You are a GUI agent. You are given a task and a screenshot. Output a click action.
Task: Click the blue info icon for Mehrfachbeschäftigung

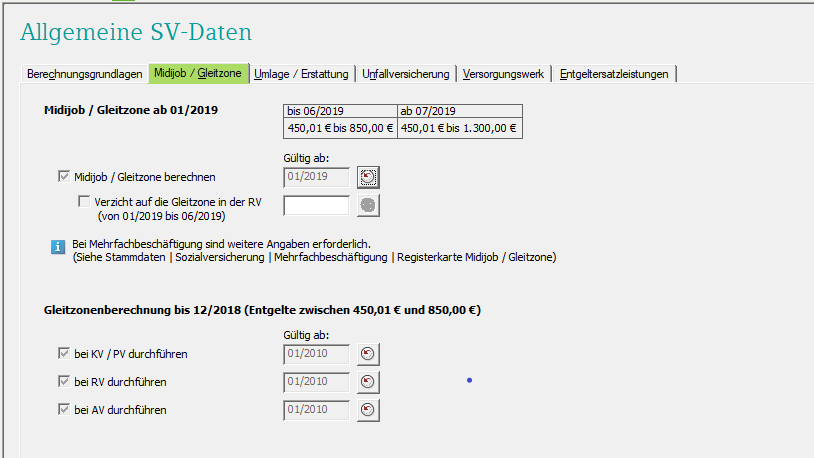click(60, 244)
